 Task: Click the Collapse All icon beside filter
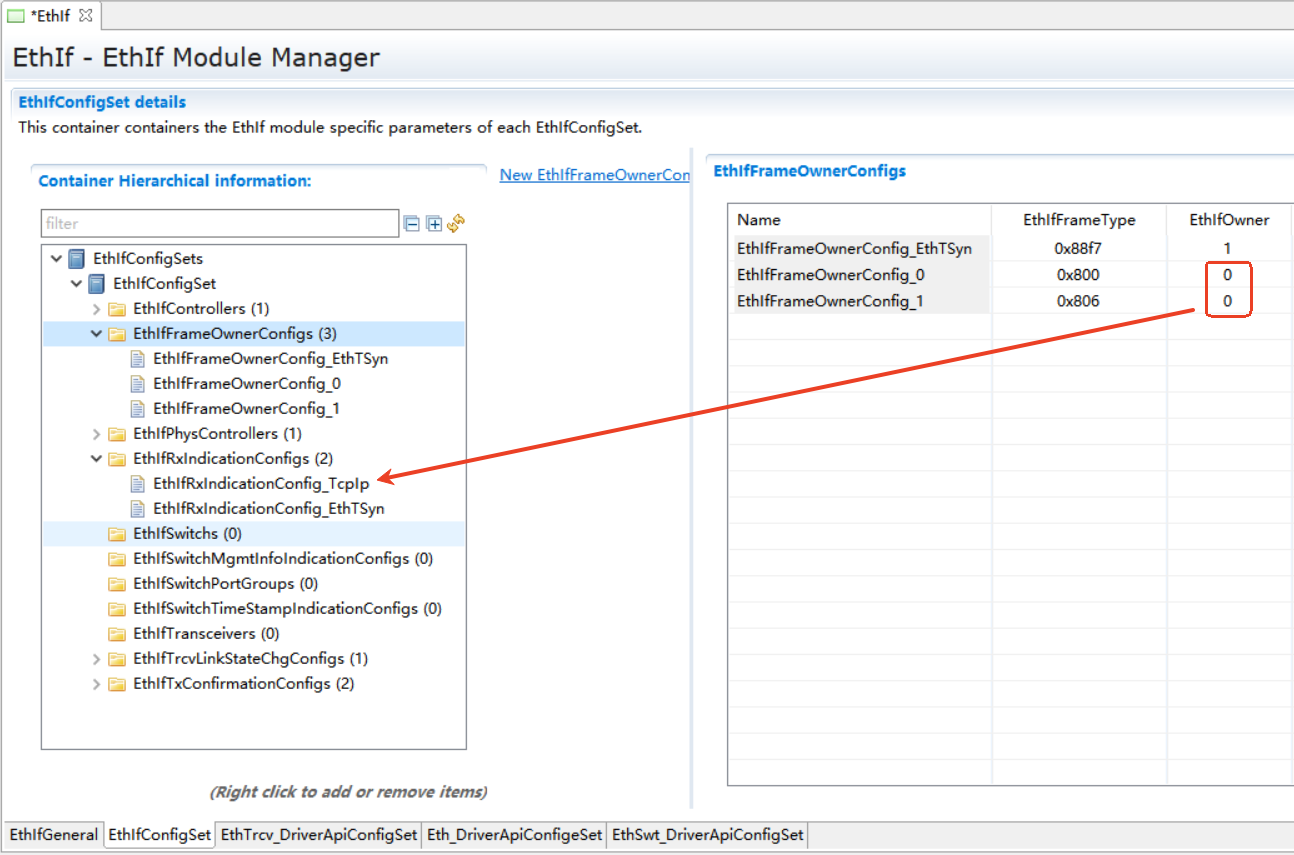412,224
